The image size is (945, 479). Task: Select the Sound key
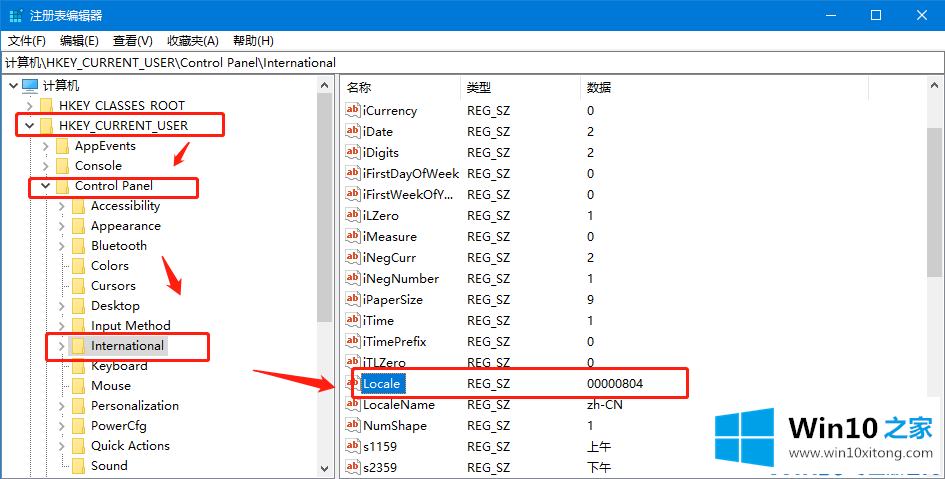pos(109,466)
